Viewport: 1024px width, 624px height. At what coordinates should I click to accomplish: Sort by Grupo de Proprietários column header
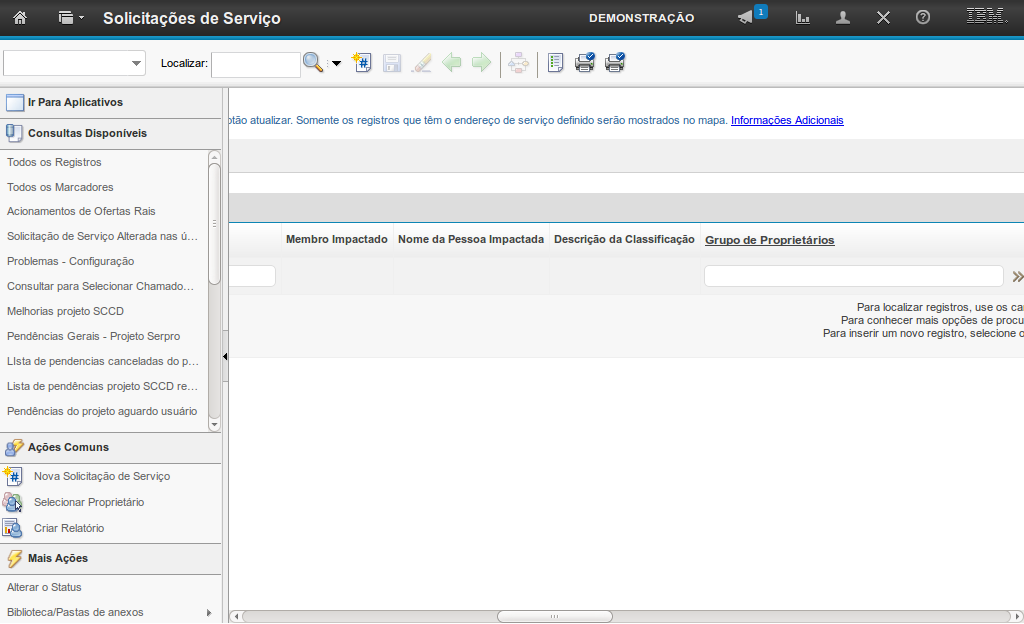click(769, 240)
